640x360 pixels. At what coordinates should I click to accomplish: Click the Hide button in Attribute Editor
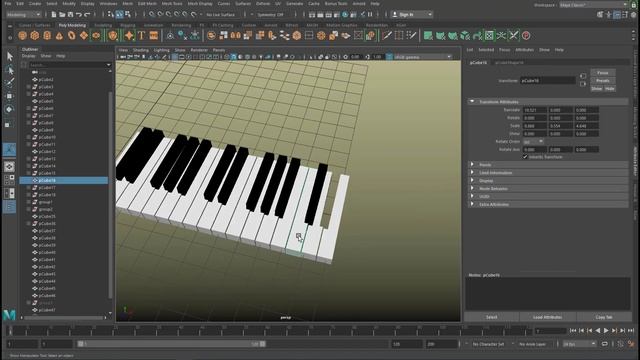click(x=609, y=89)
